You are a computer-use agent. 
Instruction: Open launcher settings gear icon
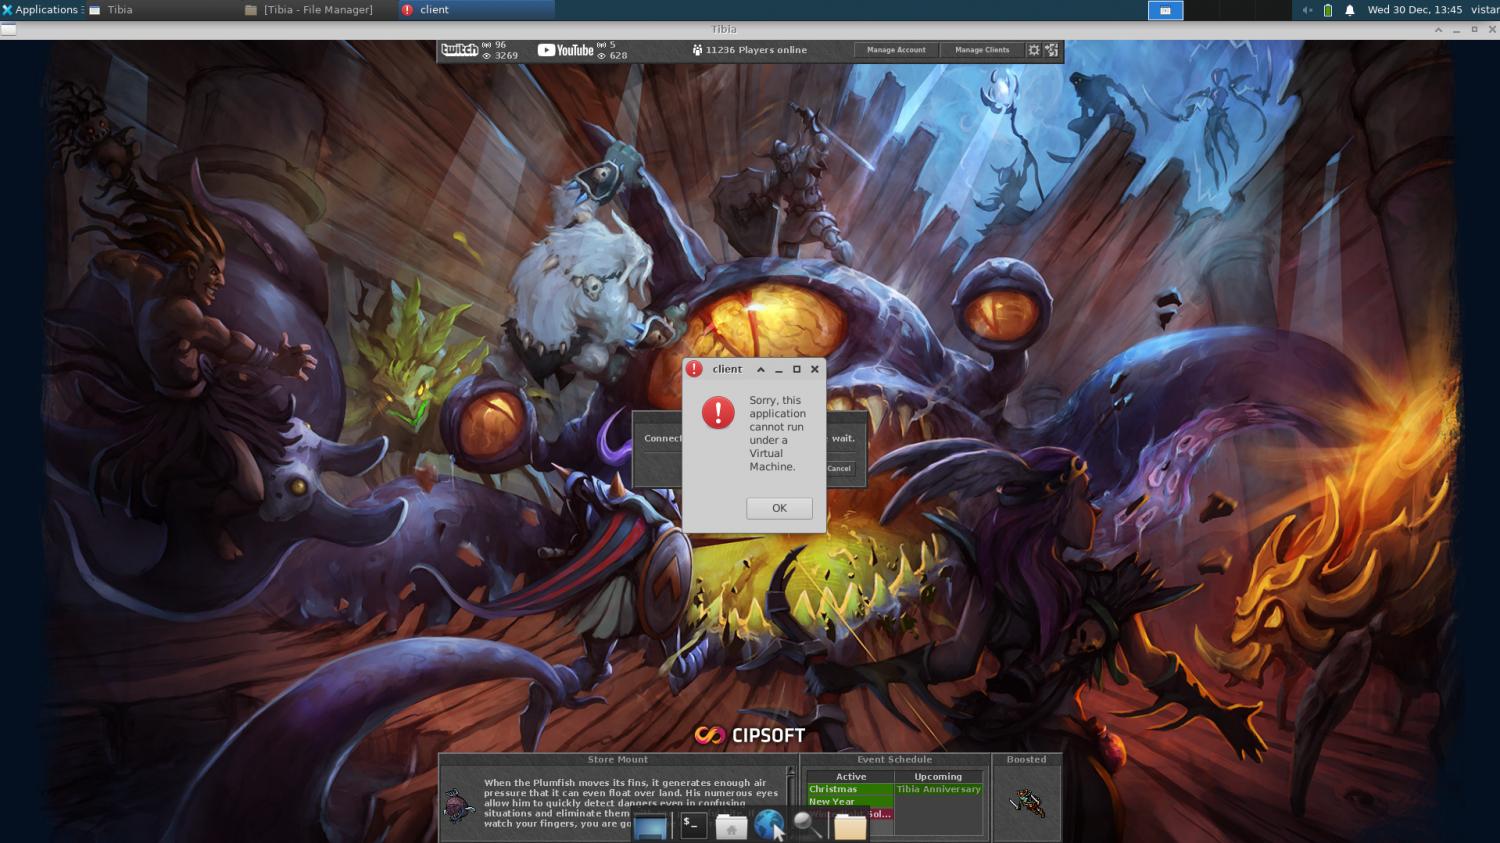coord(1034,50)
